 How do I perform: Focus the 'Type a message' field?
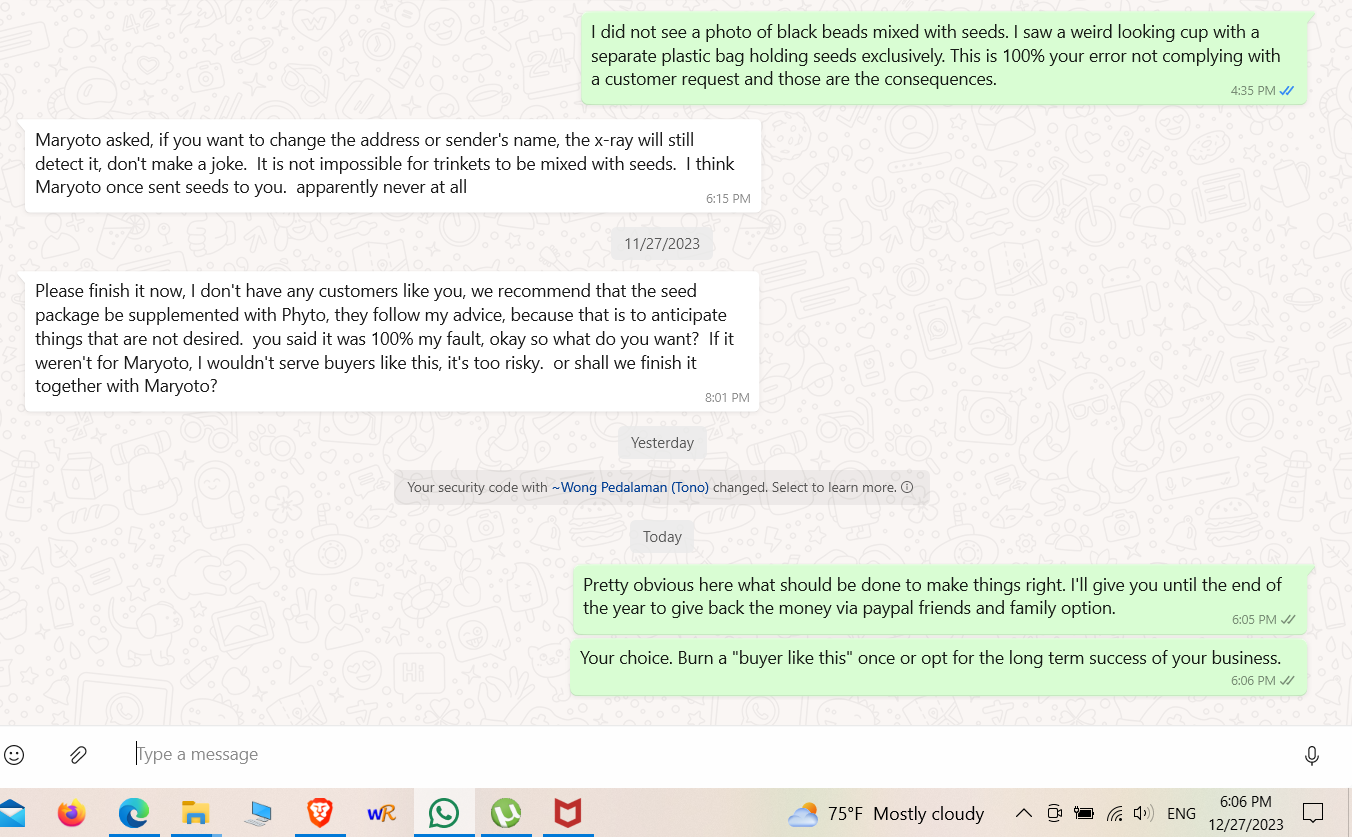pos(710,755)
